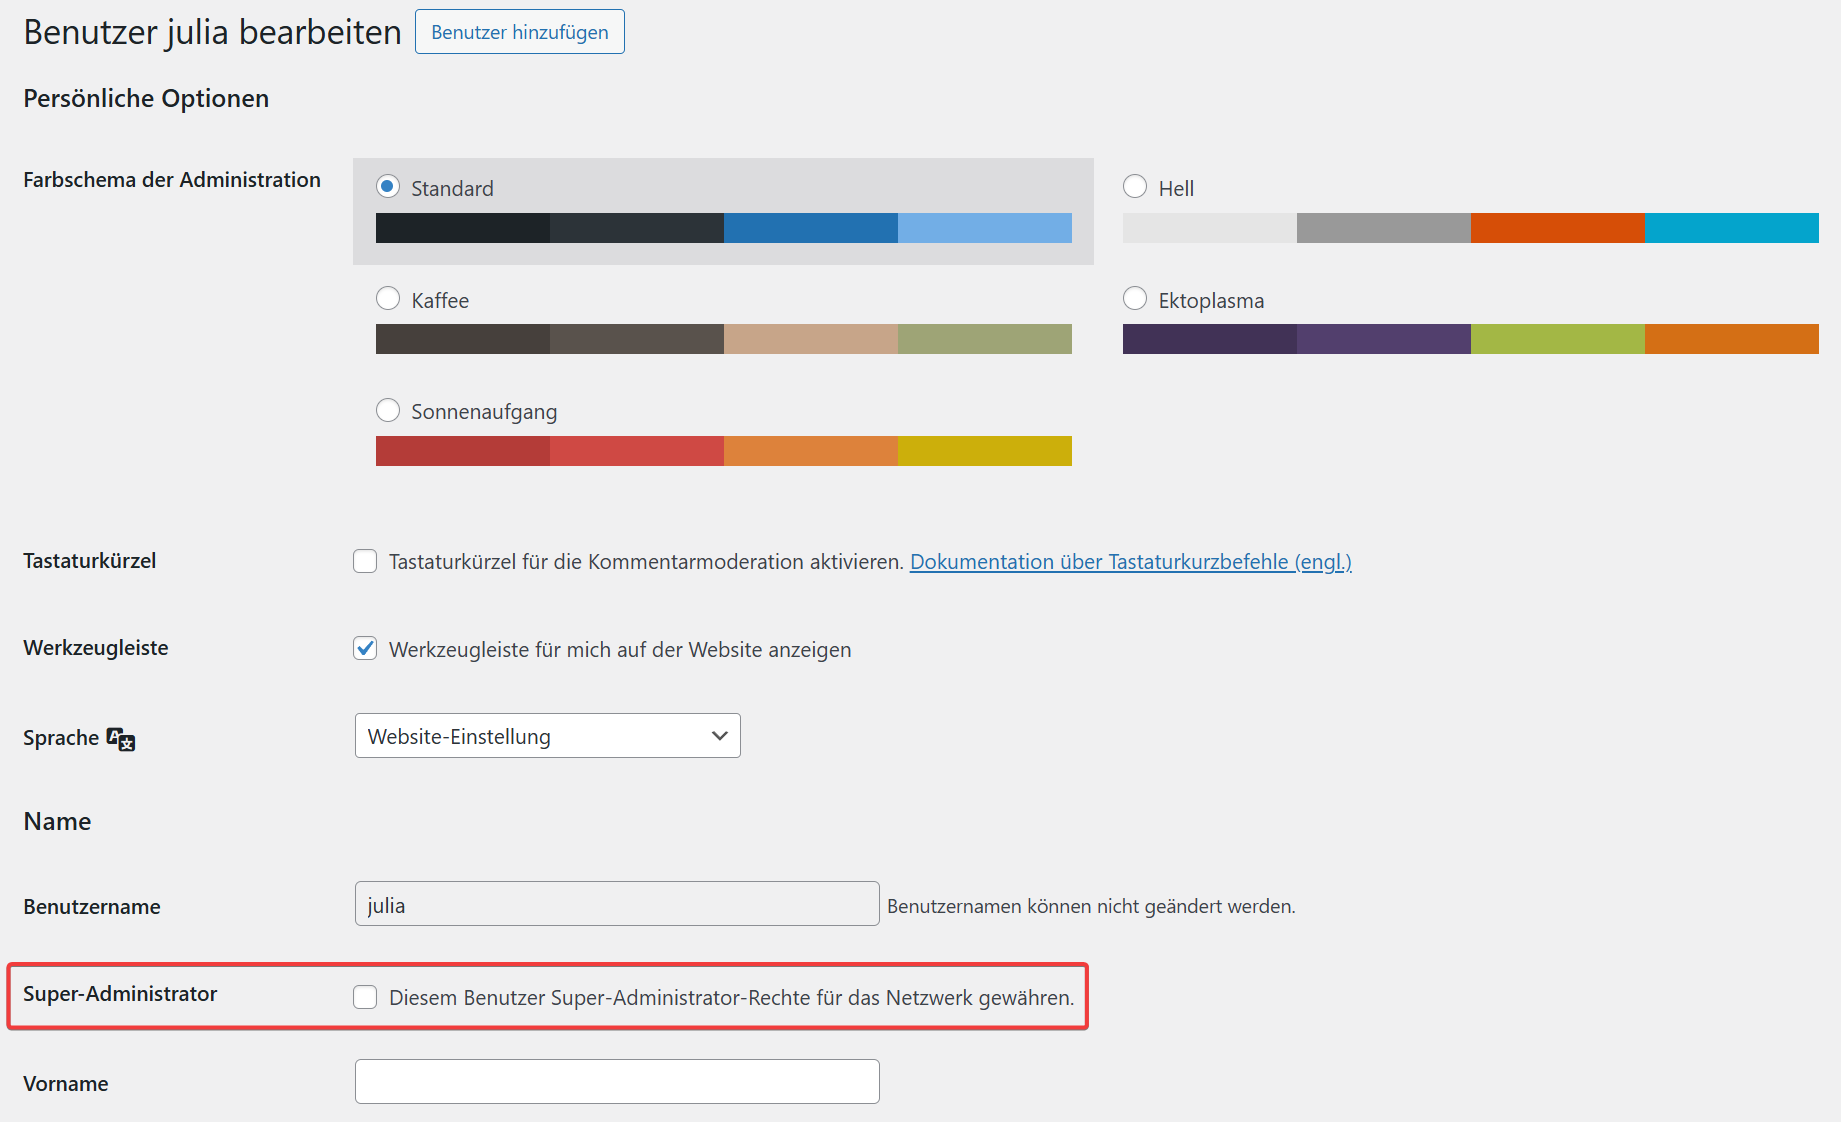Screen dimensions: 1841x1122
Task: Pick the Ektoplasma color scheme option
Action: pyautogui.click(x=1135, y=299)
